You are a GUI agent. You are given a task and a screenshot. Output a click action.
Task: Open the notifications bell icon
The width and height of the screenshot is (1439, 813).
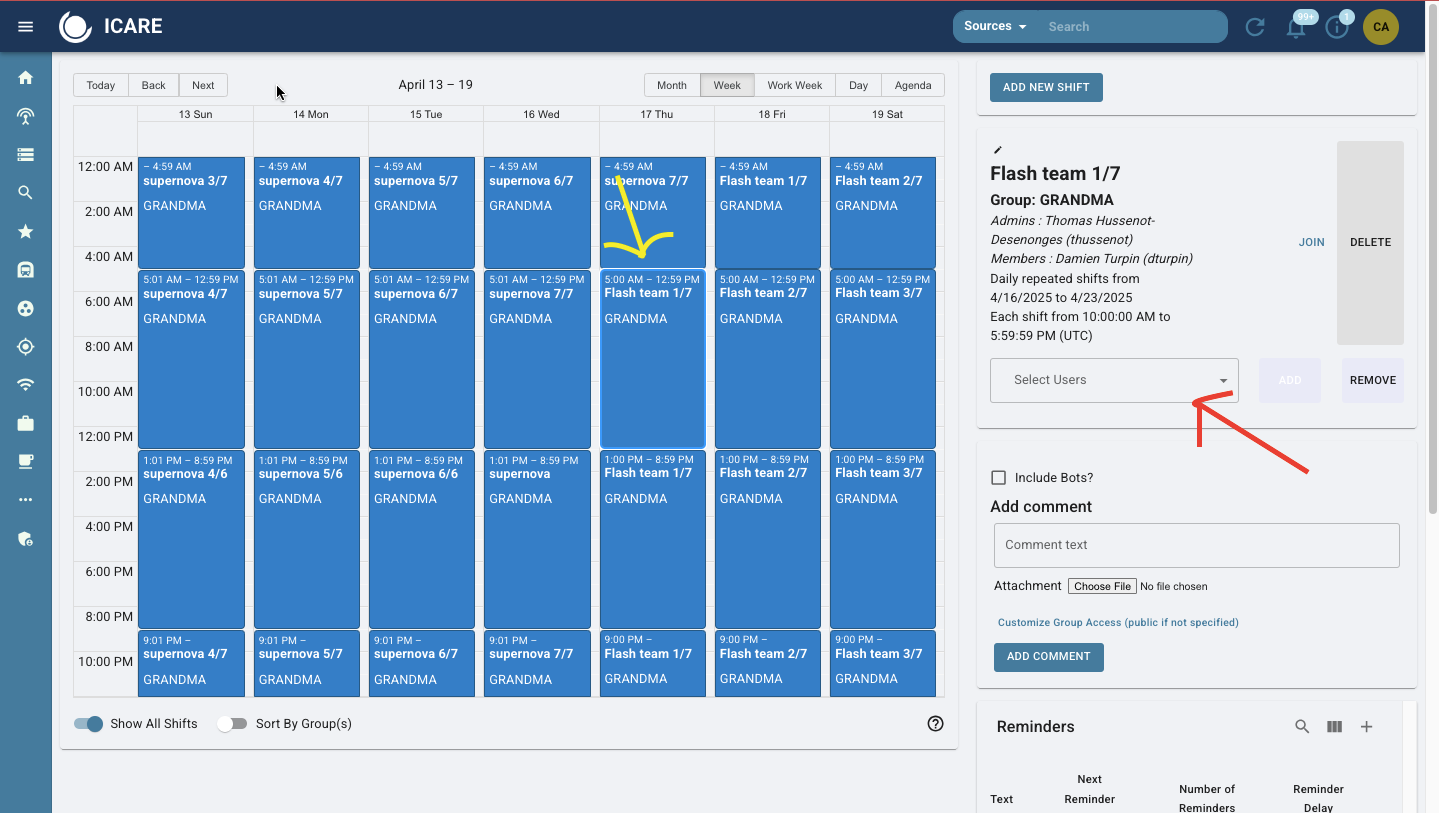click(1296, 28)
